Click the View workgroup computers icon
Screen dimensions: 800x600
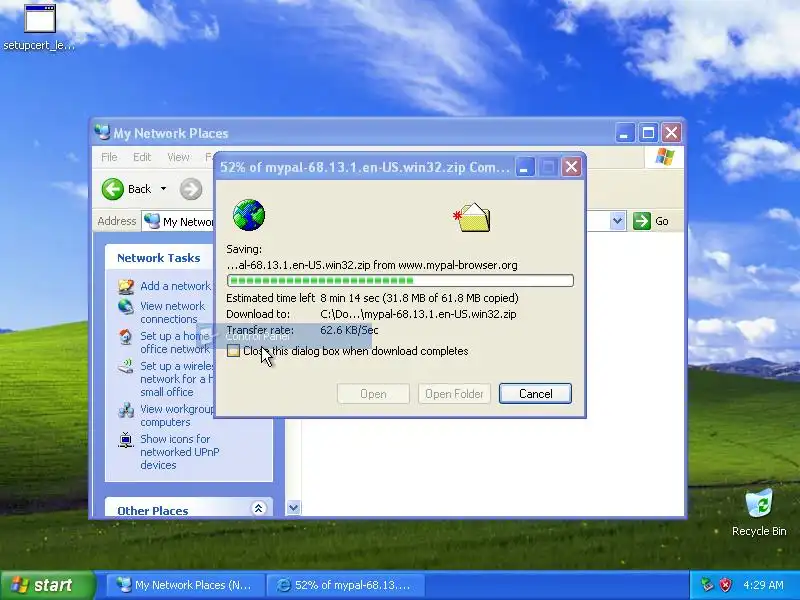(x=126, y=410)
